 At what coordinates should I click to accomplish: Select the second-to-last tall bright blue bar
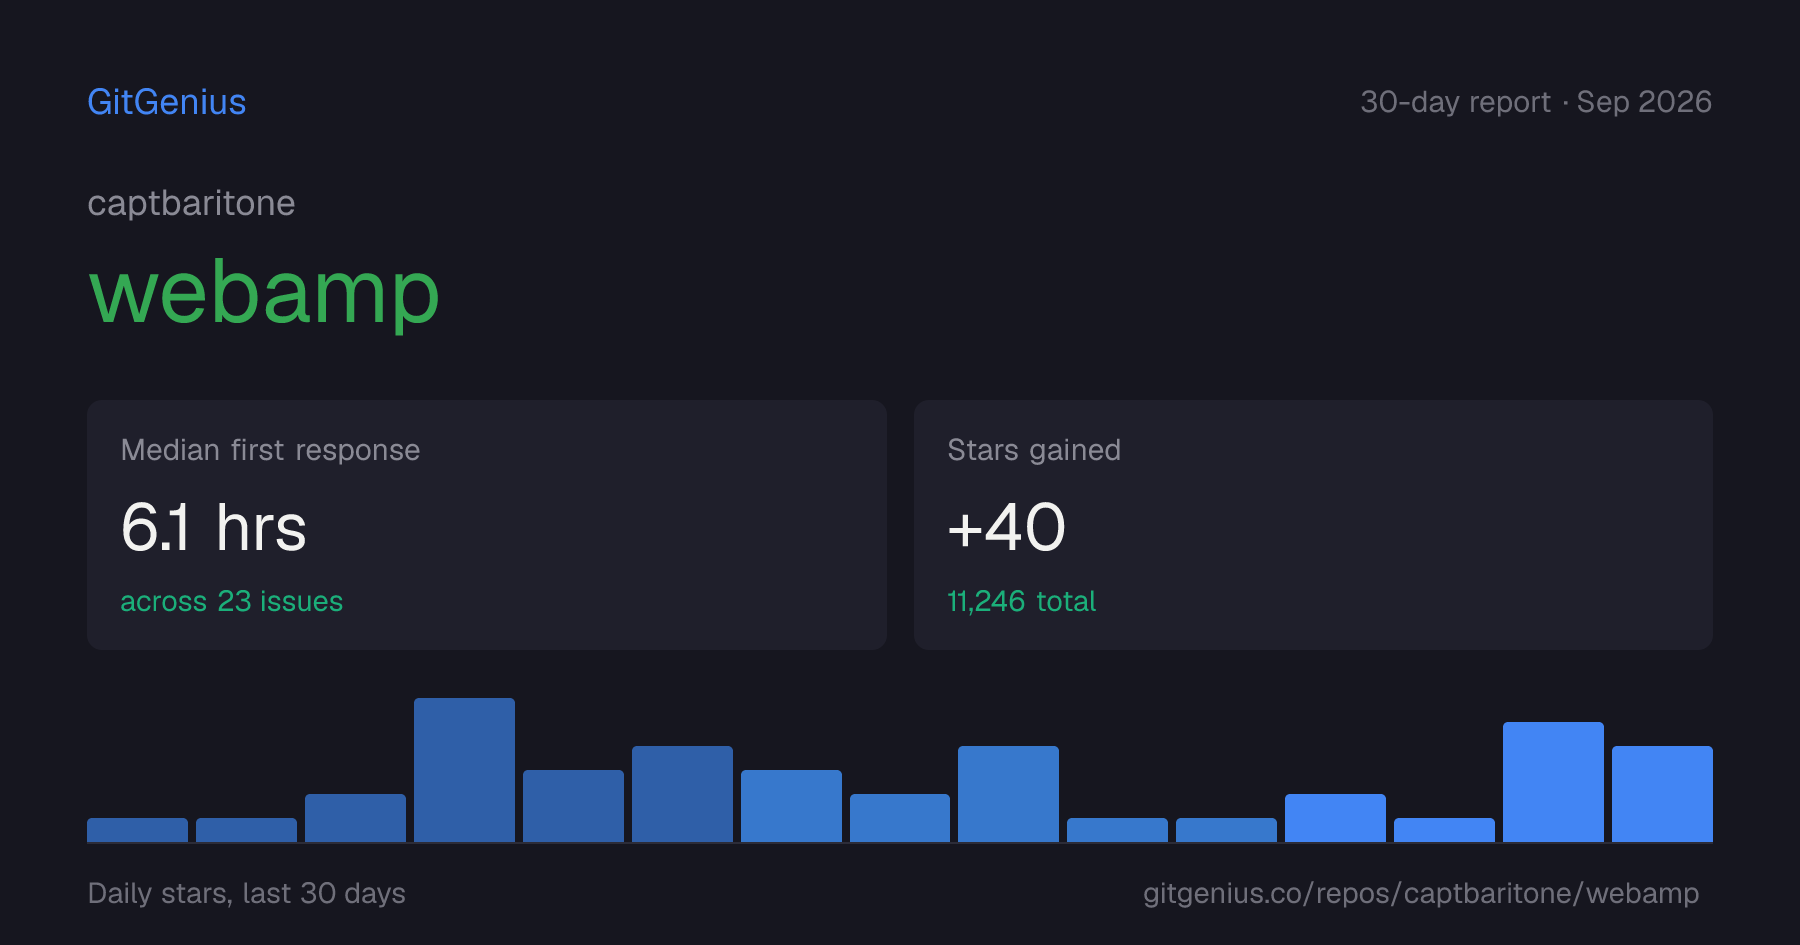1553,782
